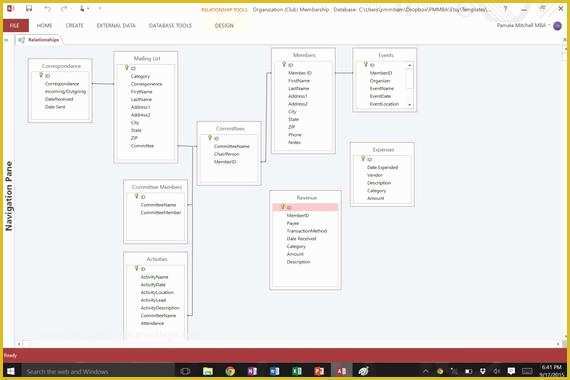Click the Dropbox icon in system tray

pos(482,371)
